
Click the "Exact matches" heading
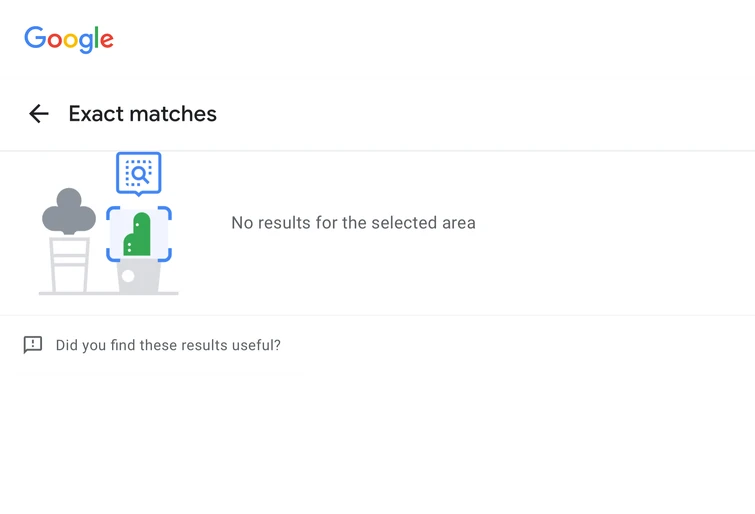point(142,114)
